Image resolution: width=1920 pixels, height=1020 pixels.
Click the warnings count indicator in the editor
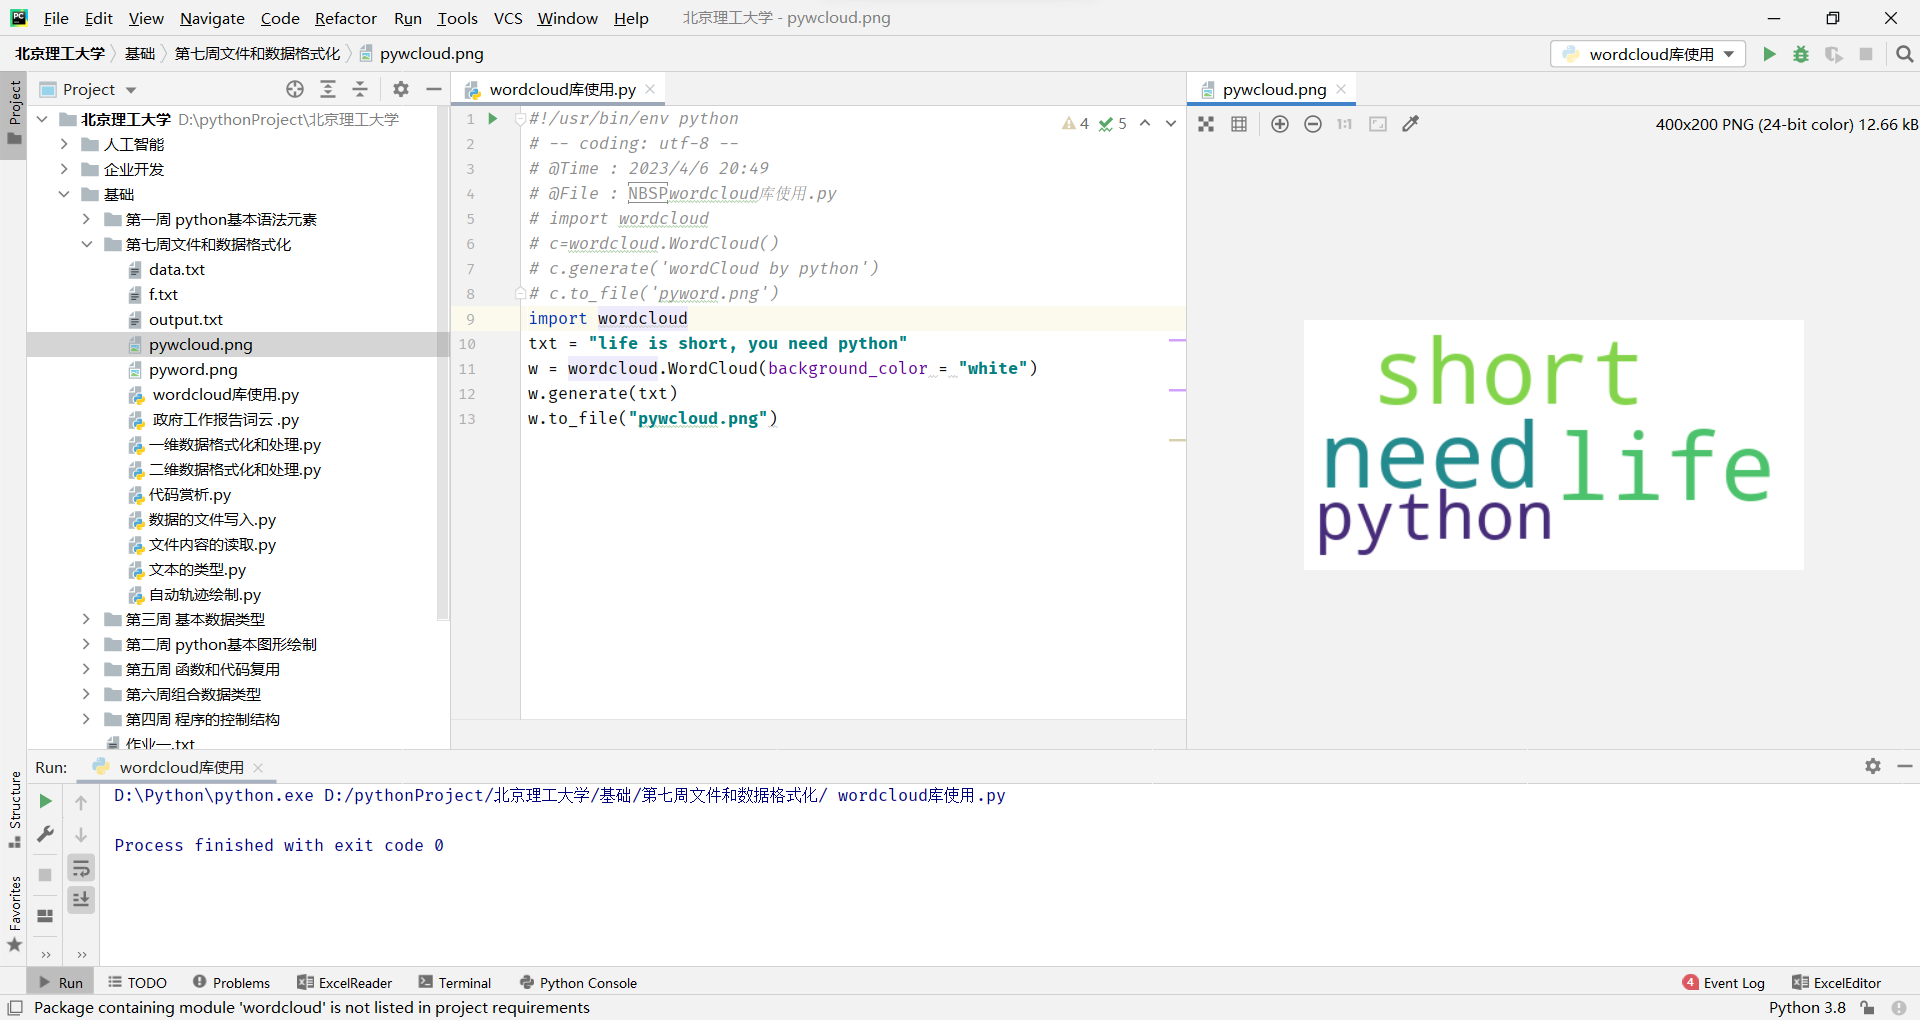pos(1076,123)
